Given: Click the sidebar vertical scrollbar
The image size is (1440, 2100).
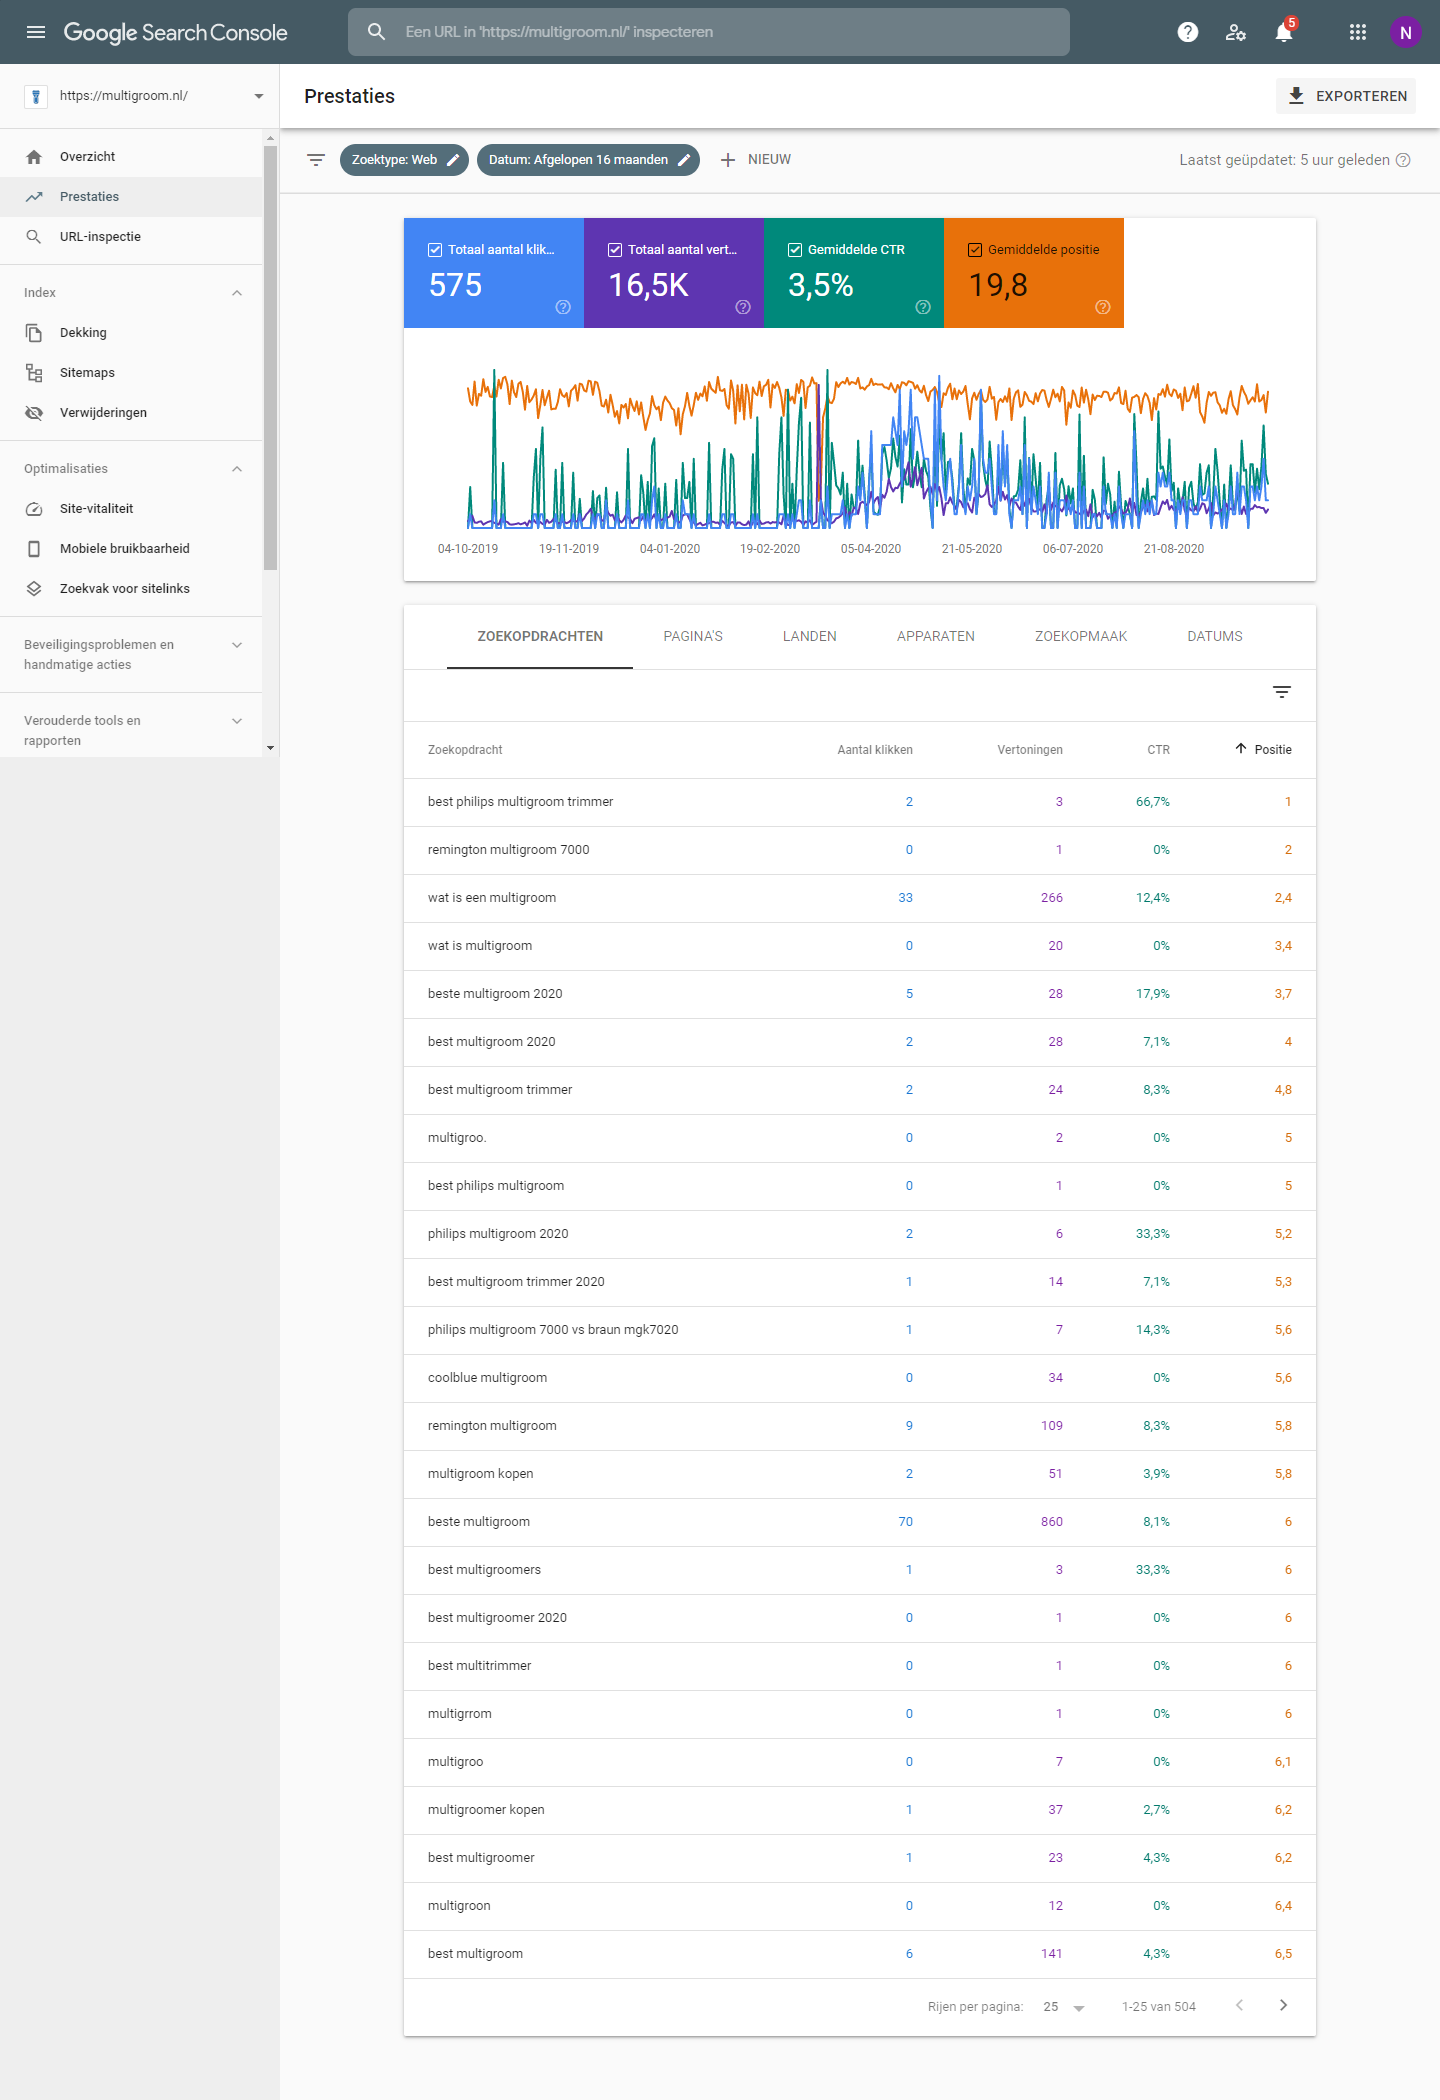Looking at the screenshot, I should tap(270, 358).
